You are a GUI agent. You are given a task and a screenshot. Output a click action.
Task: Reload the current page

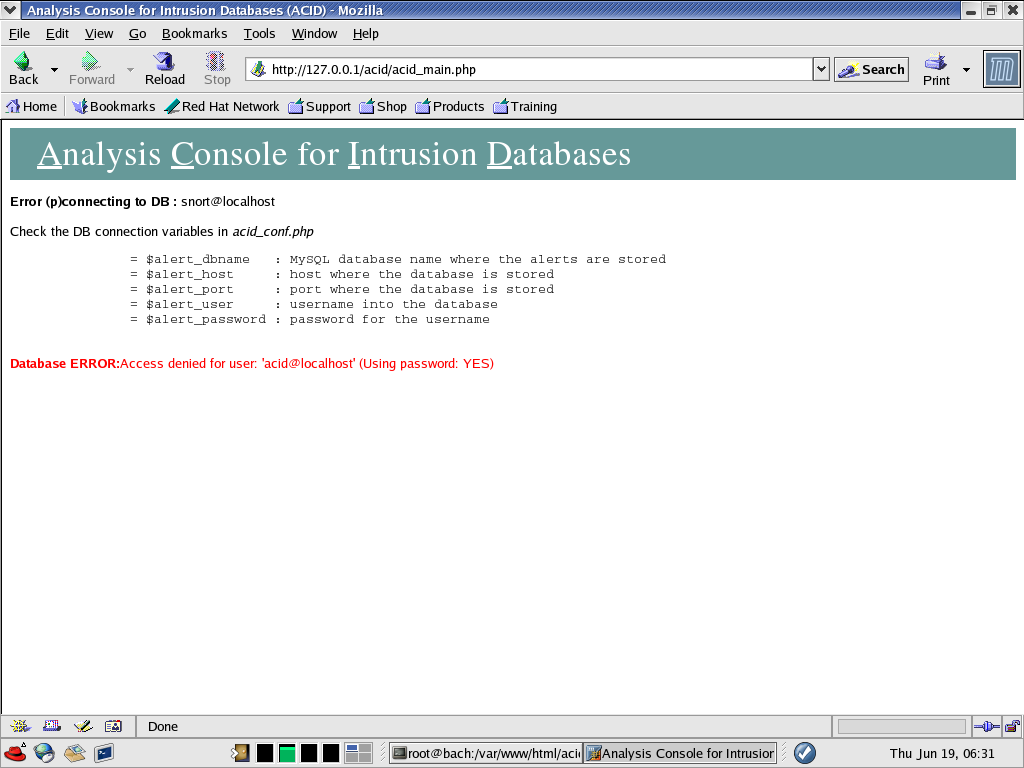pos(165,69)
